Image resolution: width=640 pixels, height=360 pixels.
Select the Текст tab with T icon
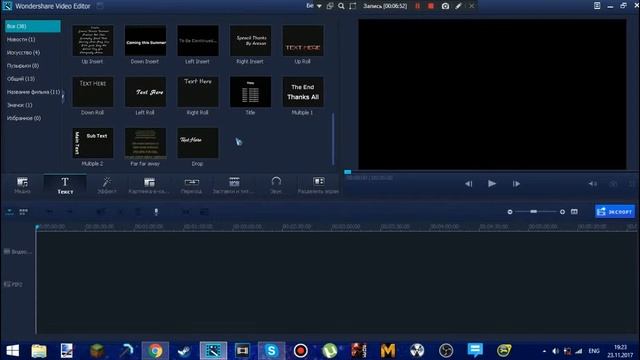65,185
